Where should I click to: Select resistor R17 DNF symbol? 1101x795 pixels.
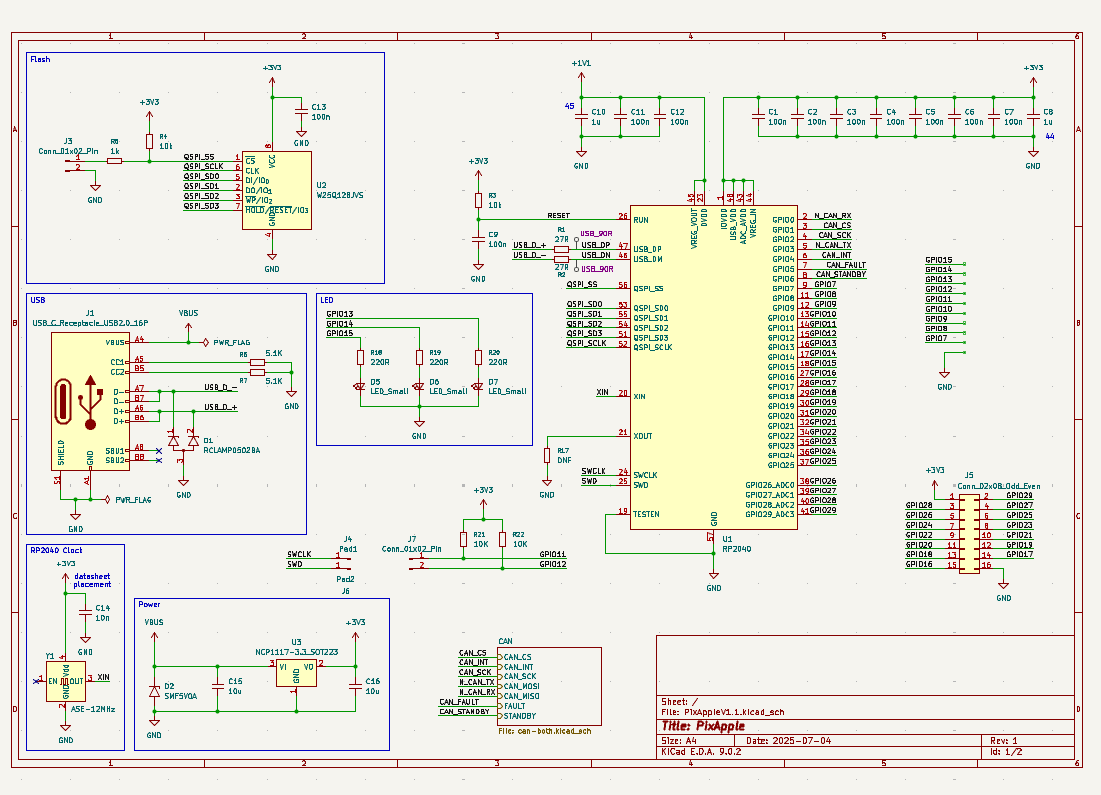pyautogui.click(x=547, y=455)
